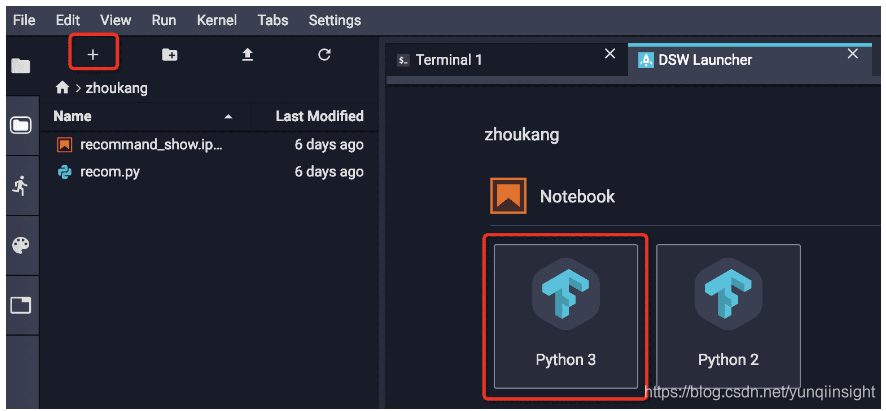Click the zhoukang launcher heading
Viewport: 886px width, 411px height.
click(522, 135)
